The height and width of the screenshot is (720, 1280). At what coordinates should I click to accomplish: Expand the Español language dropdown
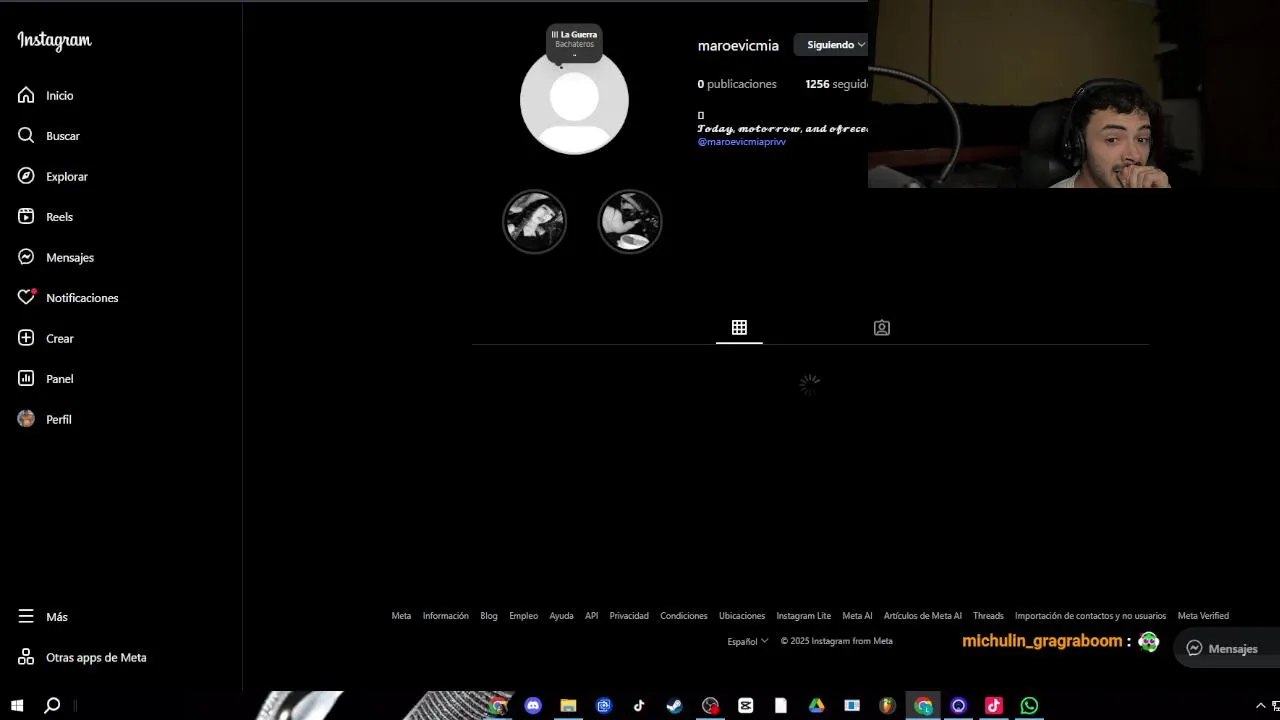point(747,641)
